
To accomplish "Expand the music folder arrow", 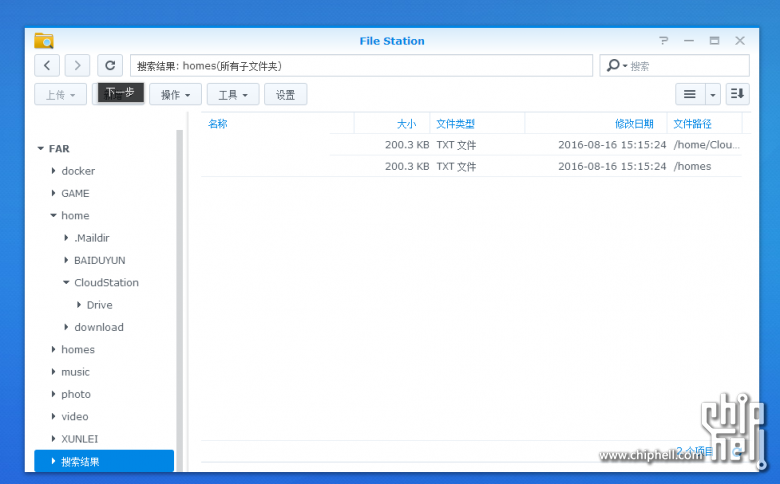I will [x=53, y=372].
